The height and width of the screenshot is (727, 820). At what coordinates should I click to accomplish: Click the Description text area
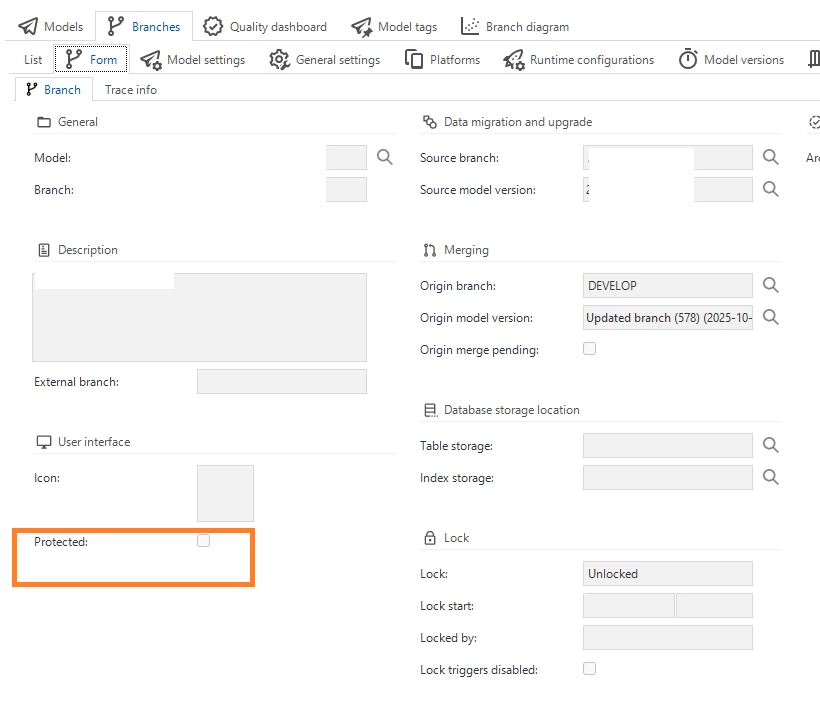(199, 317)
